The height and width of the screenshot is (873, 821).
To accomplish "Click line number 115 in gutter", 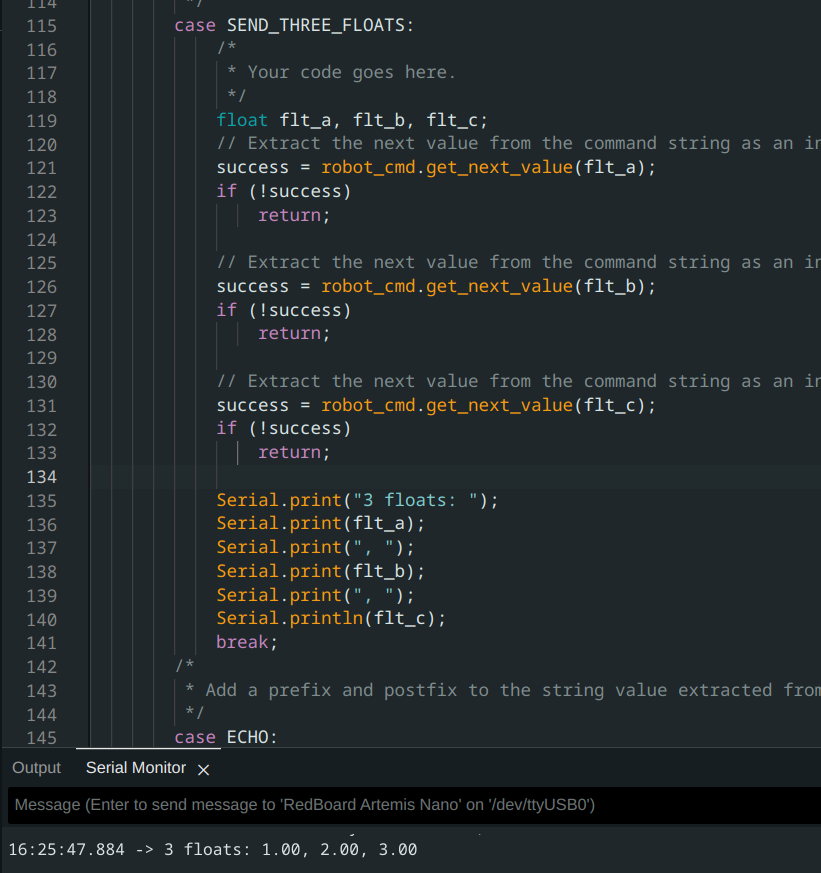I will tap(42, 26).
